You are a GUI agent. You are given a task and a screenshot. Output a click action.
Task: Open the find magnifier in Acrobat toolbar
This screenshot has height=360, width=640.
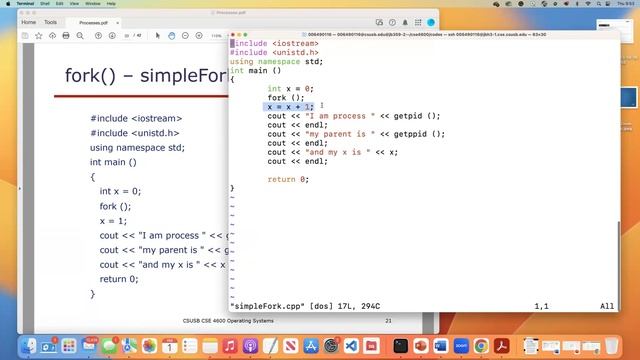pyautogui.click(x=80, y=36)
